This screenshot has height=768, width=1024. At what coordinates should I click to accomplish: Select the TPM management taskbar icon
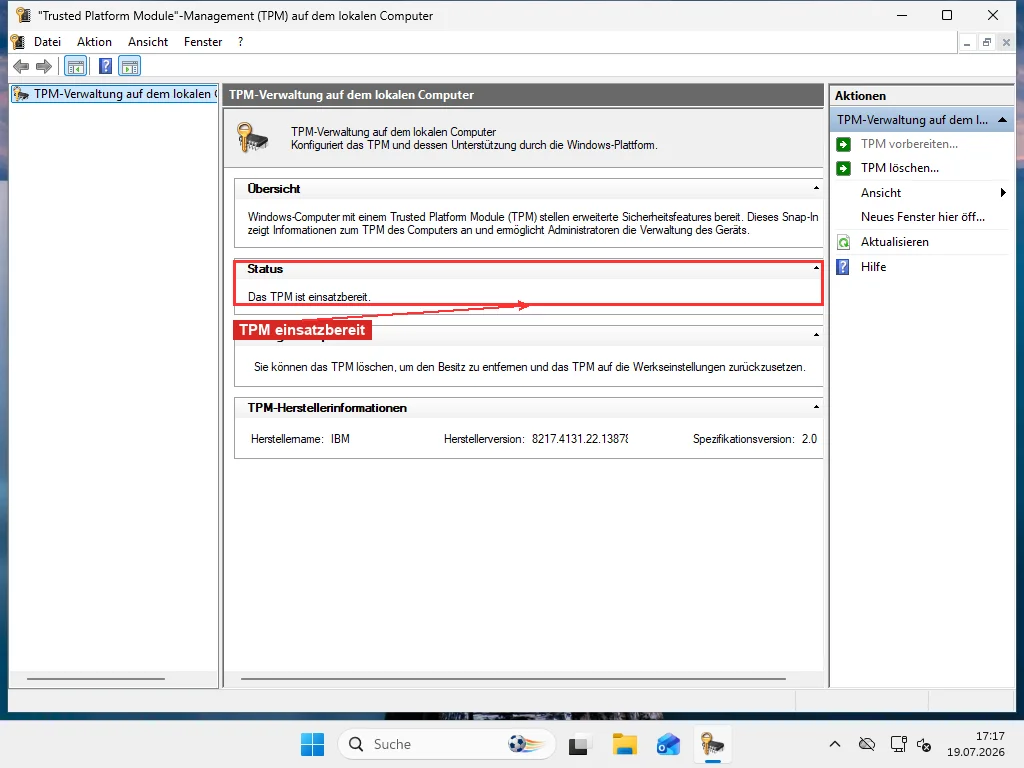tap(712, 744)
